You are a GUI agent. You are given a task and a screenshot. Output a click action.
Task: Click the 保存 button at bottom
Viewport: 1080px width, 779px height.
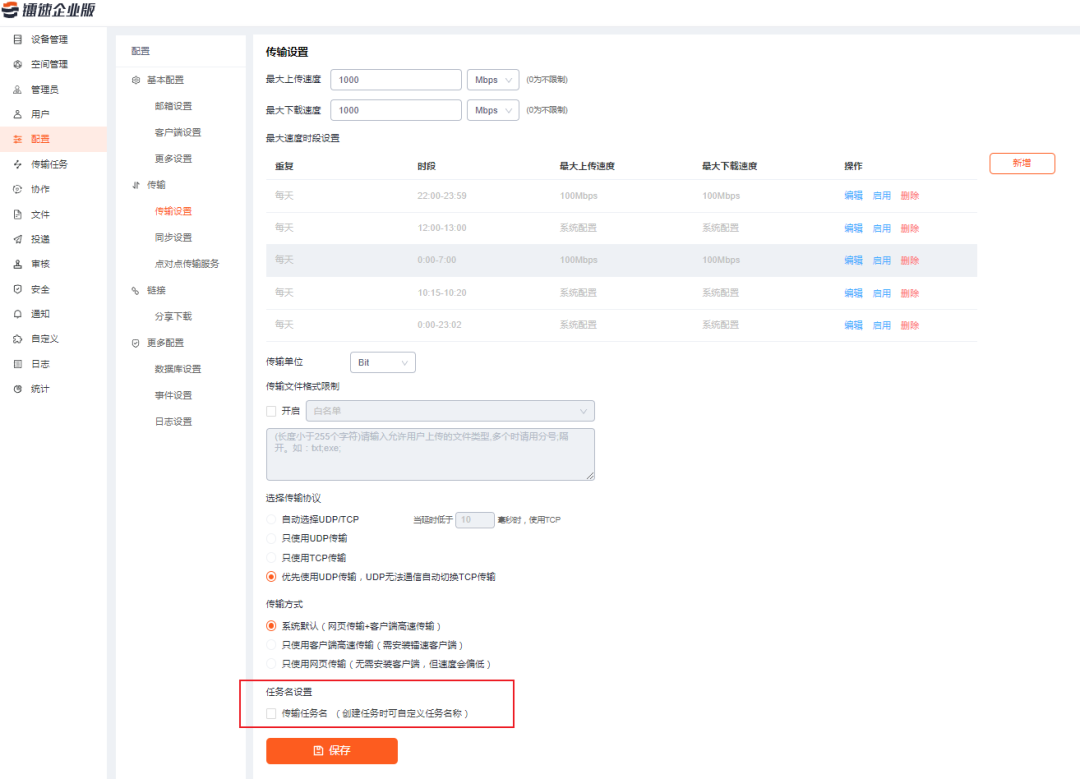(x=331, y=751)
